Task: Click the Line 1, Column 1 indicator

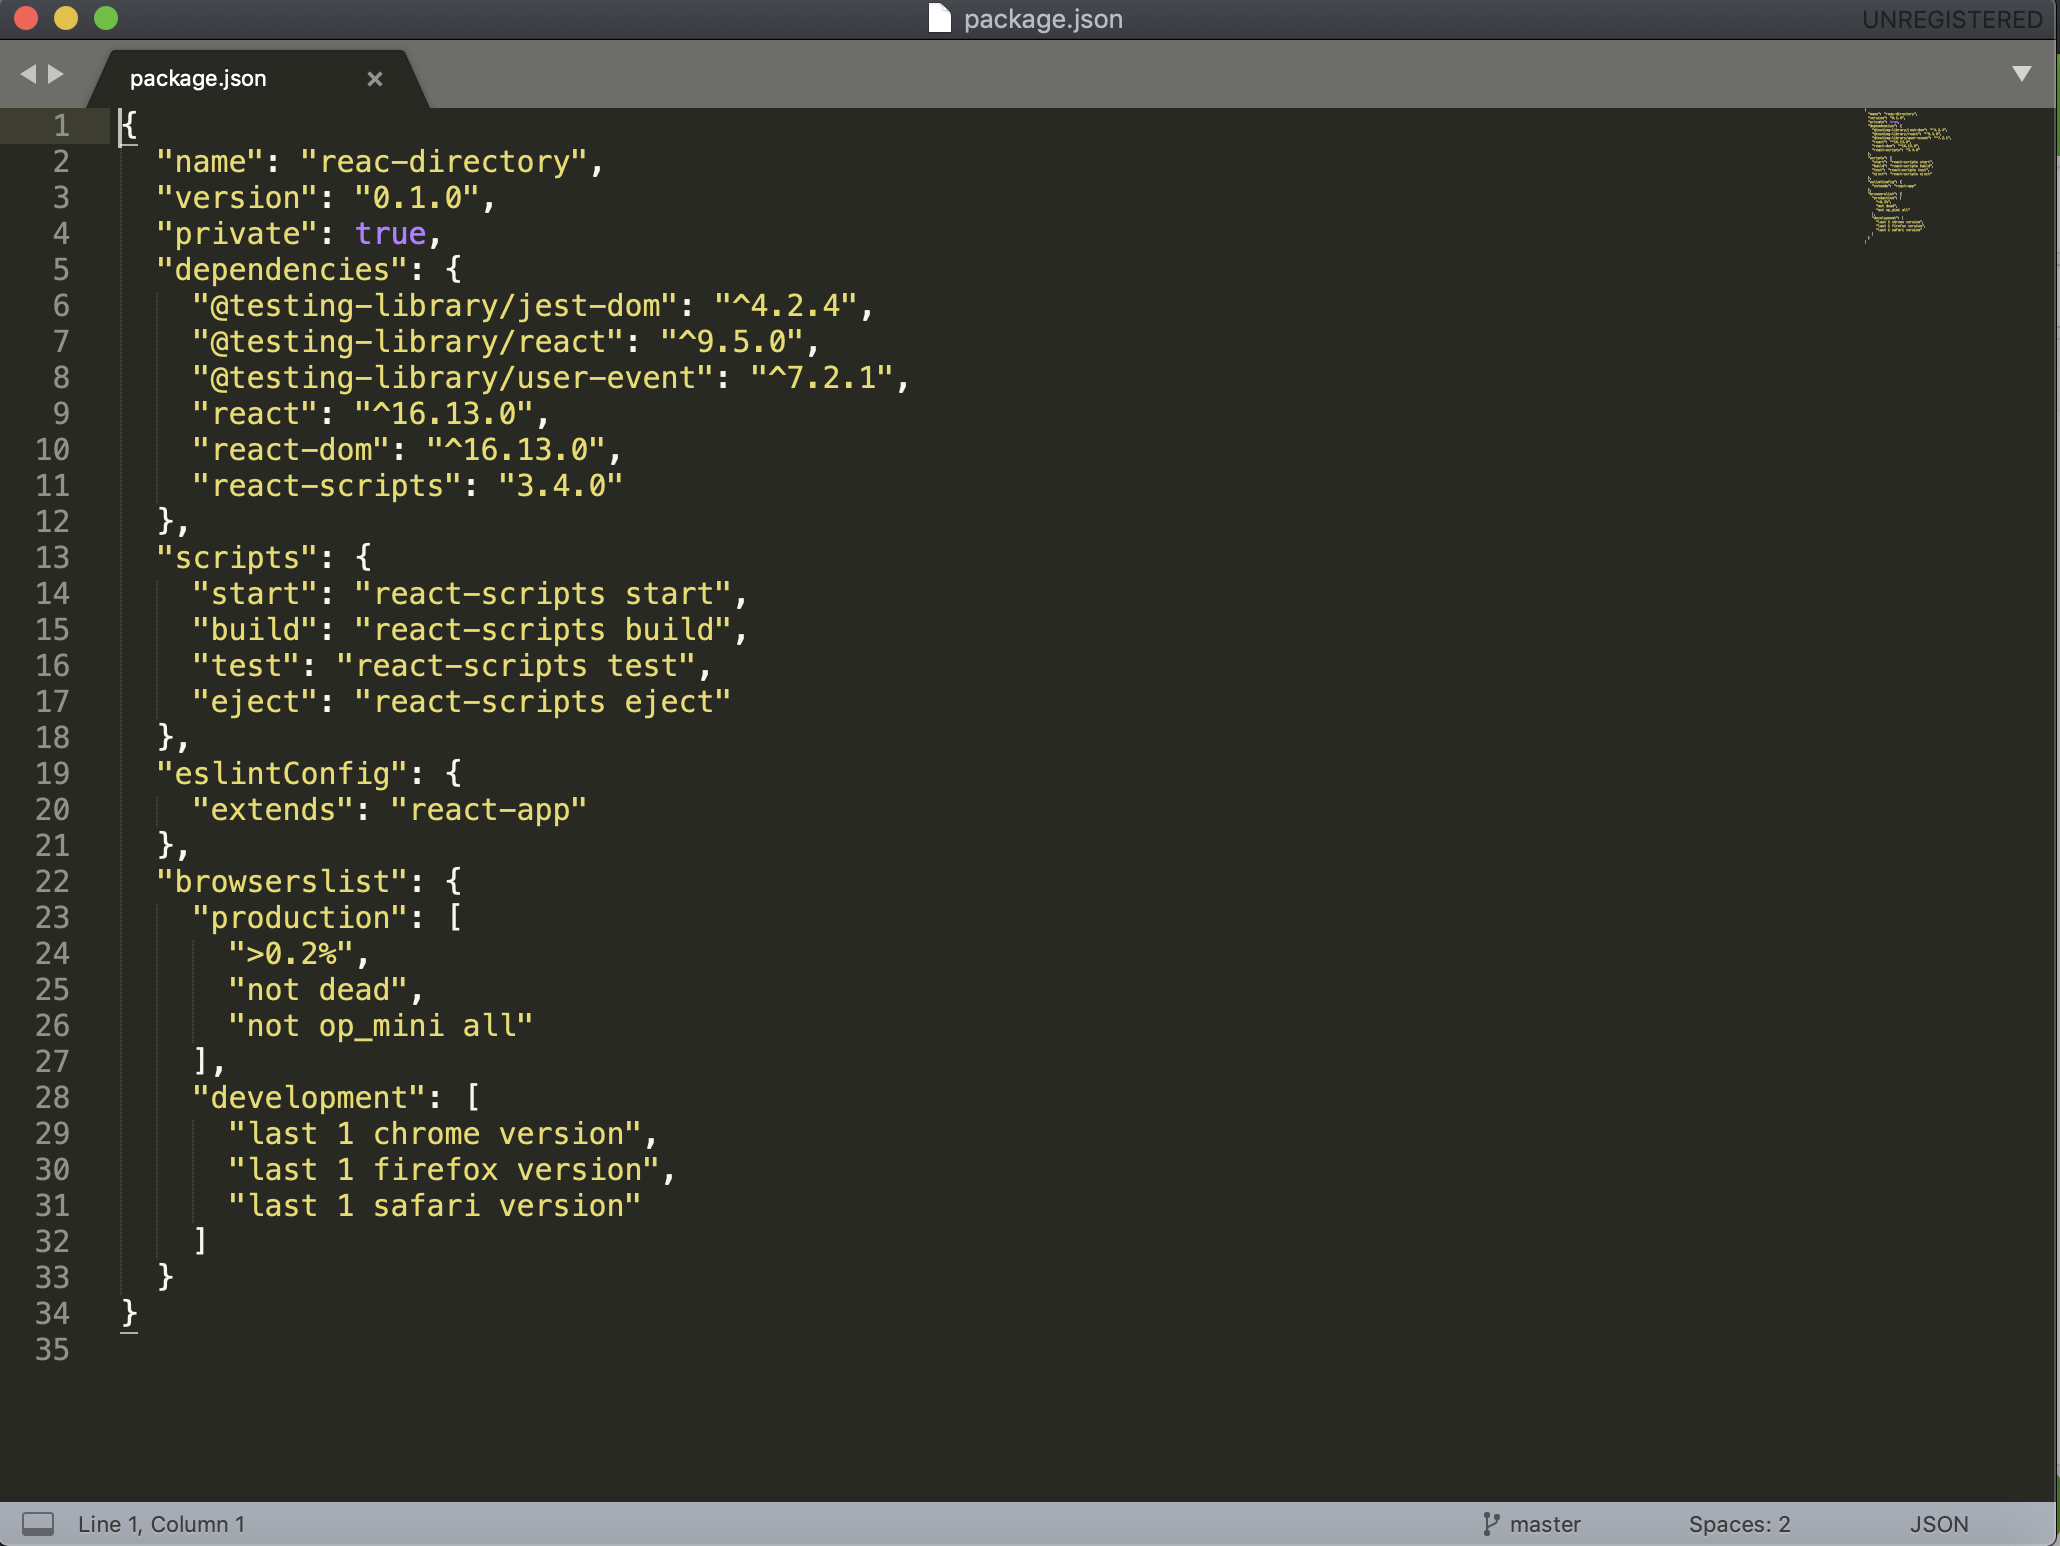Action: tap(161, 1524)
